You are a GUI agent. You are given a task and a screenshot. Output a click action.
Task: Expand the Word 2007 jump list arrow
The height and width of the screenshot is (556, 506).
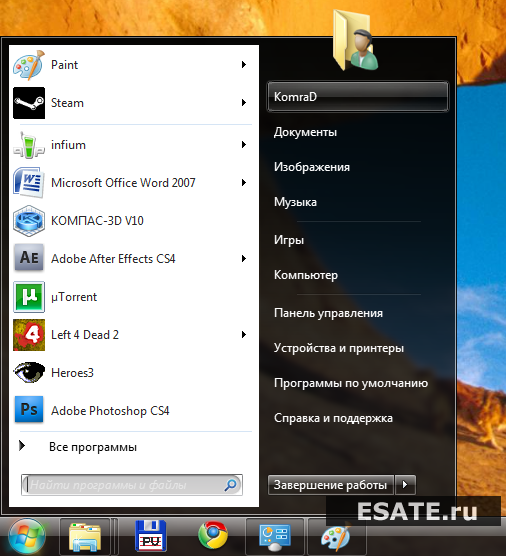244,183
